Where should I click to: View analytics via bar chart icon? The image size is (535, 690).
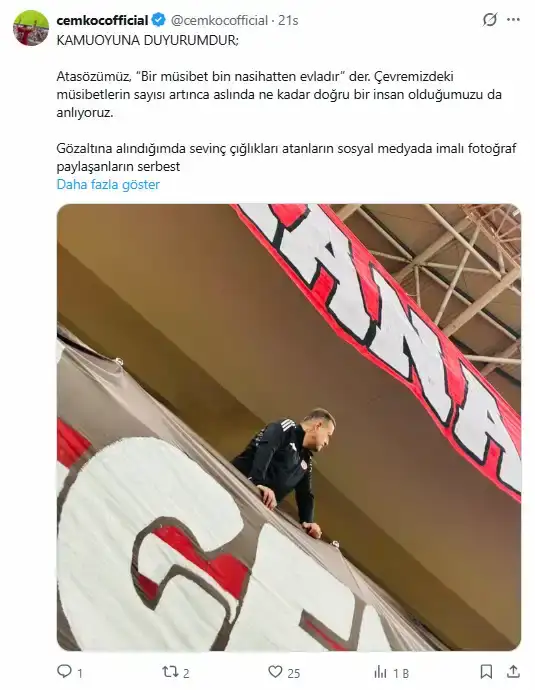[x=380, y=672]
